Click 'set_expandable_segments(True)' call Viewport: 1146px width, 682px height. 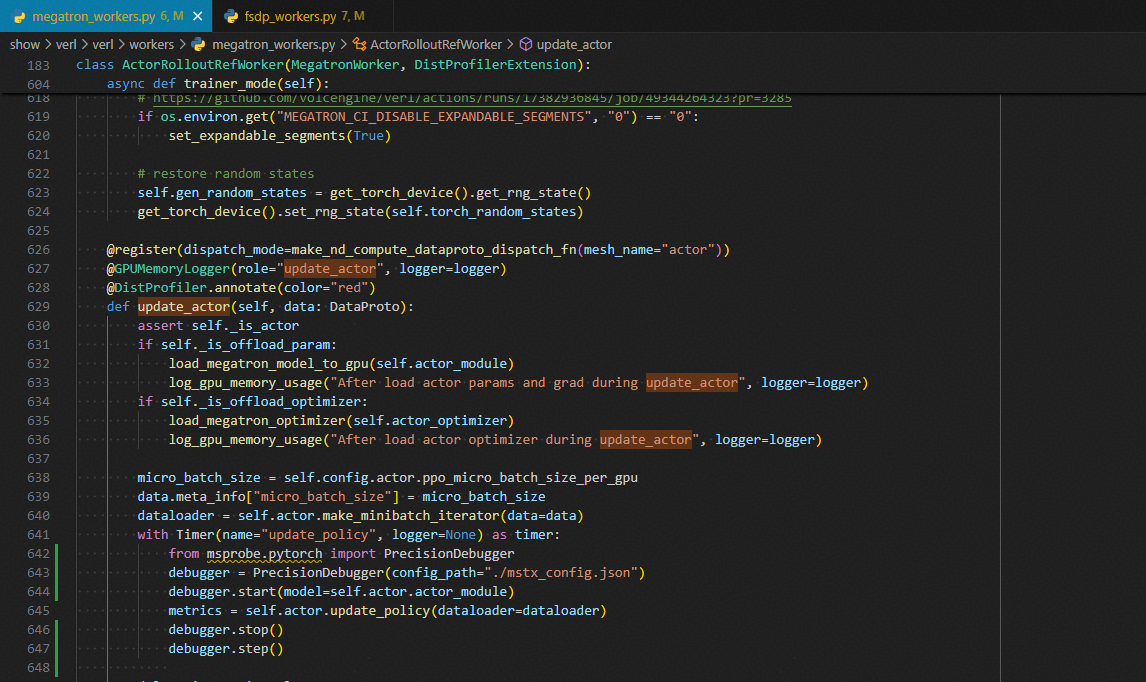280,135
